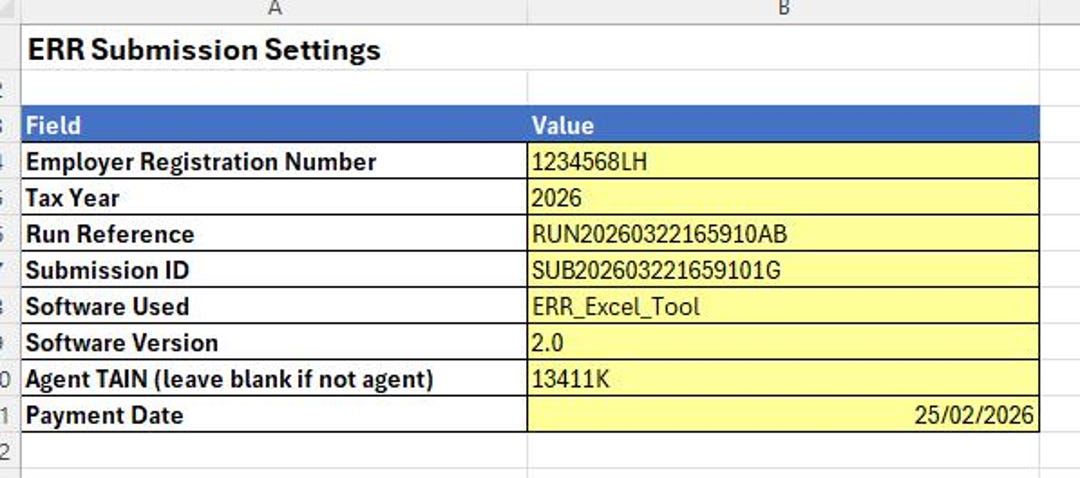Screen dimensions: 1080x478
Task: Click the 'Field' header cell
Action: [x=274, y=125]
